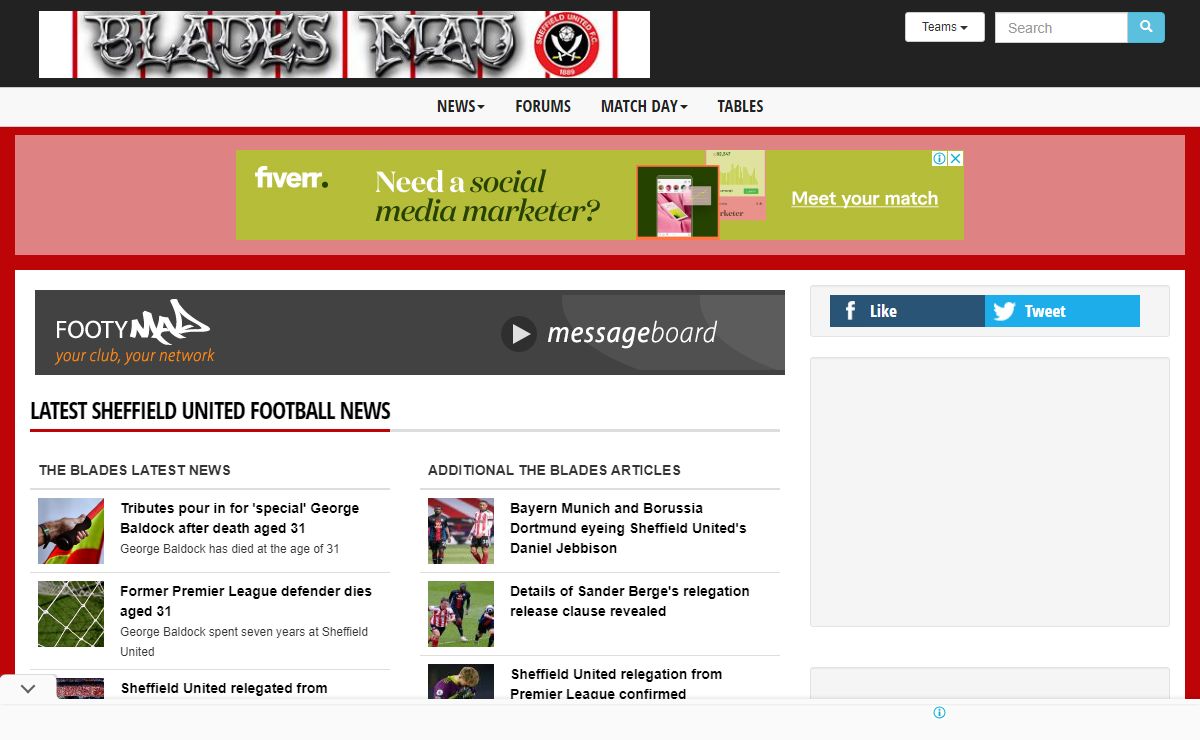The height and width of the screenshot is (740, 1200).
Task: Open Sheffield United relegated from article in left column
Action: (224, 688)
